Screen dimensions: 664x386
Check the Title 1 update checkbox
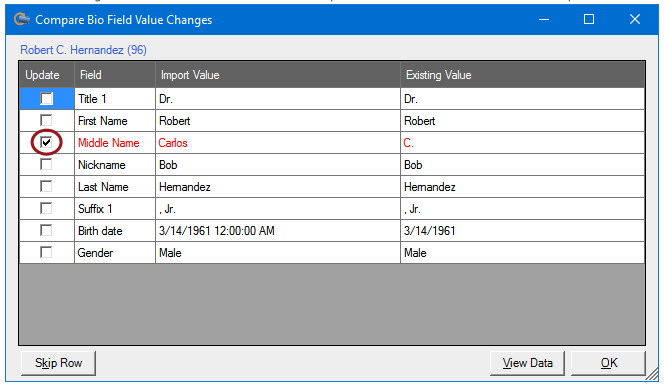click(47, 99)
